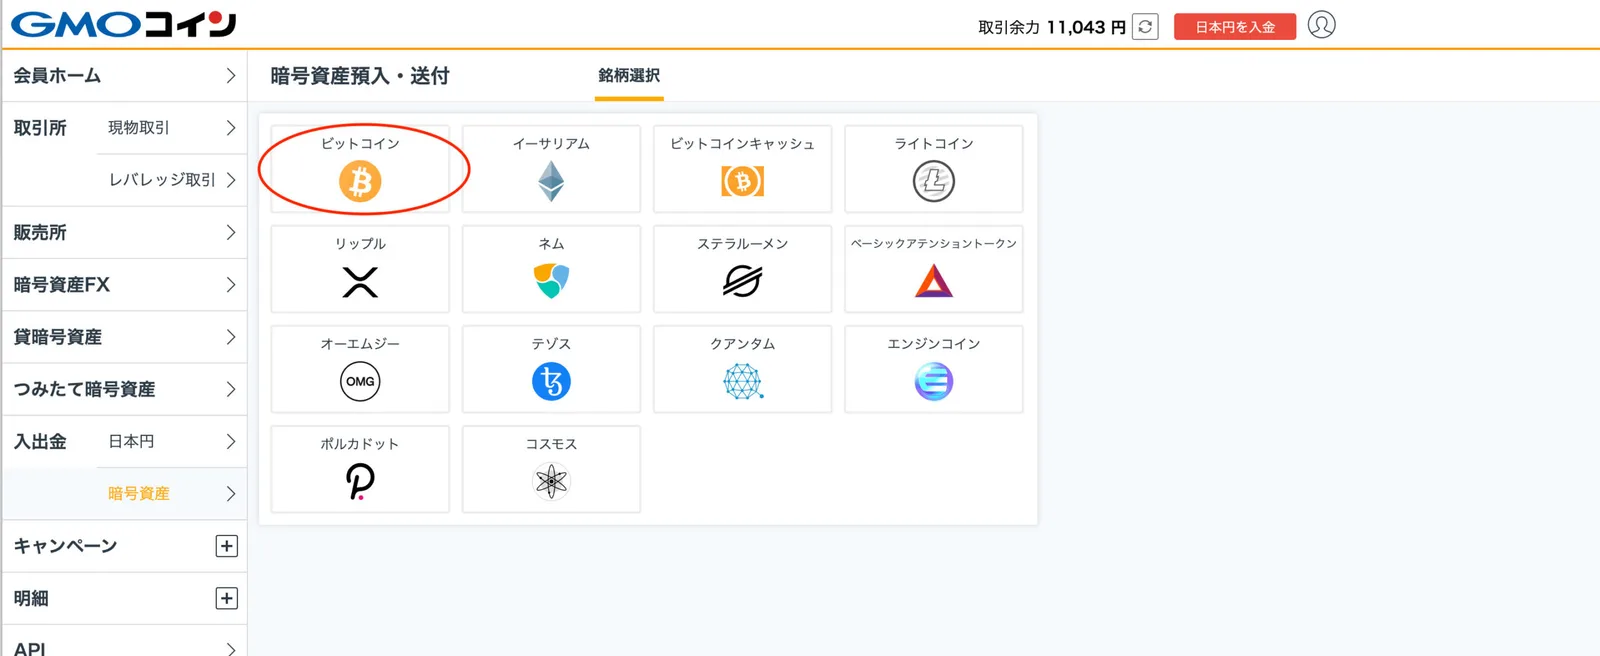Click the 明細 sidebar label

point(31,598)
